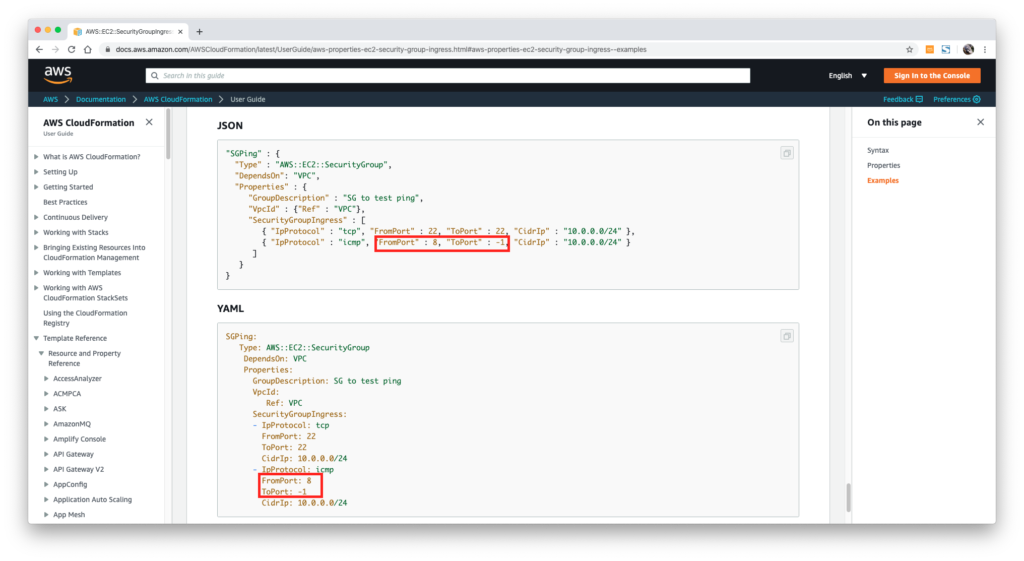
Task: Close the On this page panel
Action: pos(980,122)
